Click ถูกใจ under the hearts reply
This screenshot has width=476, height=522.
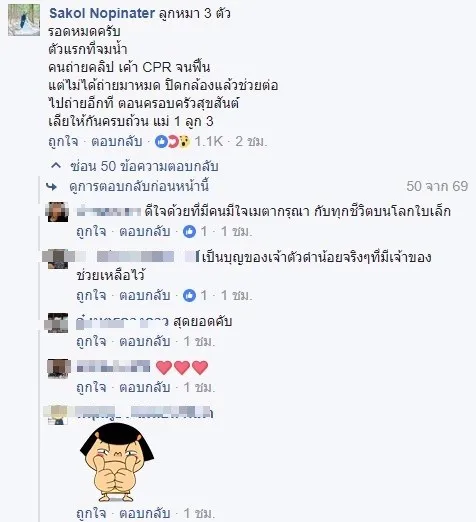pyautogui.click(x=91, y=387)
